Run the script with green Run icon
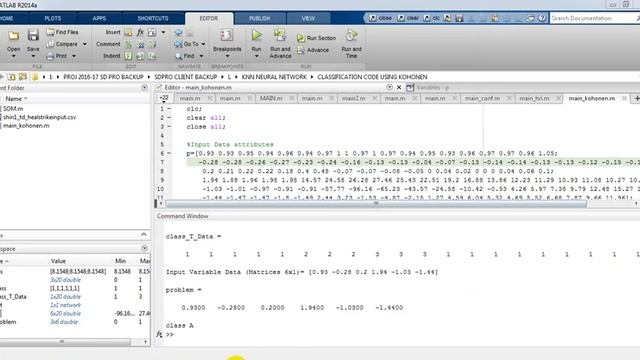Image resolution: width=640 pixels, height=360 pixels. point(257,36)
